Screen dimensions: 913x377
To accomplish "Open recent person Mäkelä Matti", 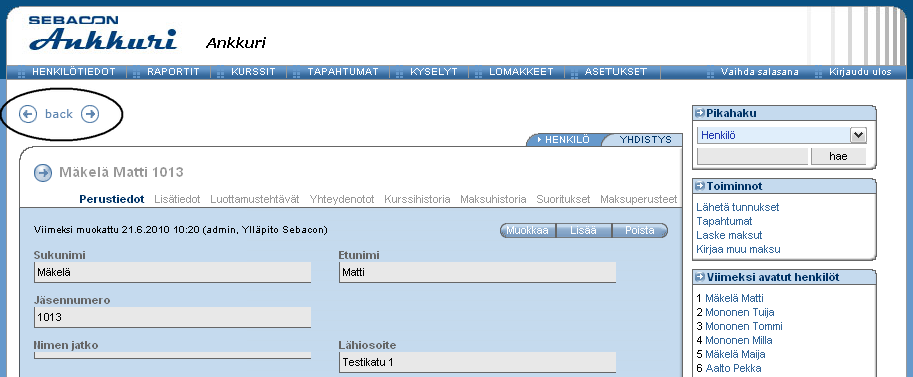I will (x=734, y=298).
